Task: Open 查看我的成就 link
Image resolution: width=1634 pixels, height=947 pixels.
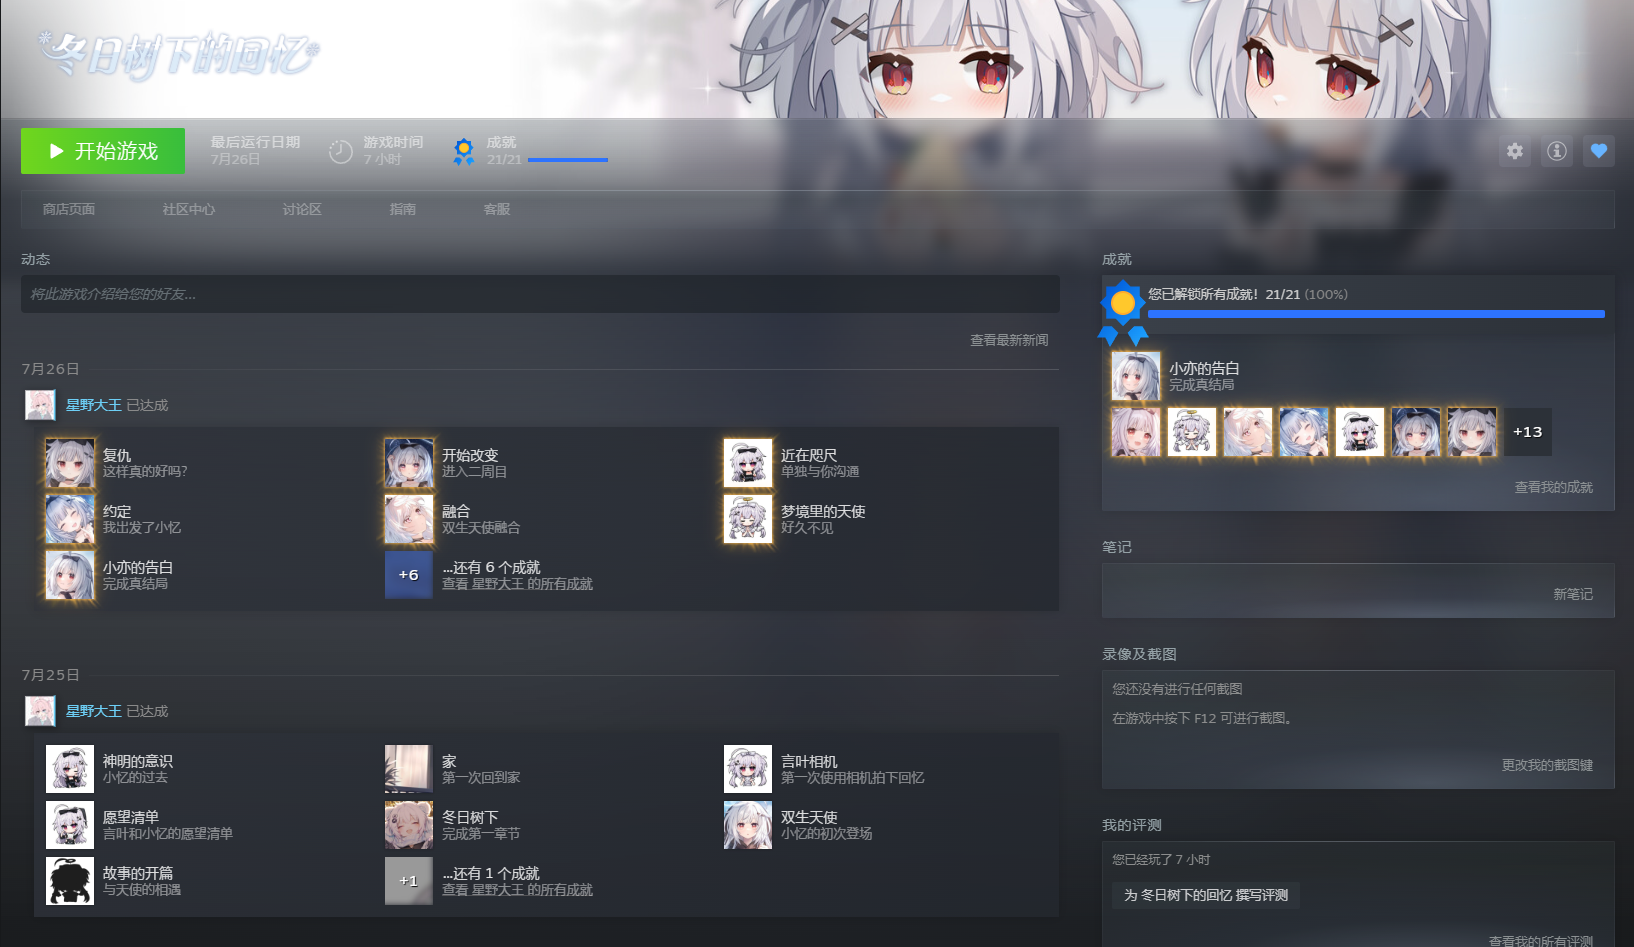Action: (x=1554, y=487)
